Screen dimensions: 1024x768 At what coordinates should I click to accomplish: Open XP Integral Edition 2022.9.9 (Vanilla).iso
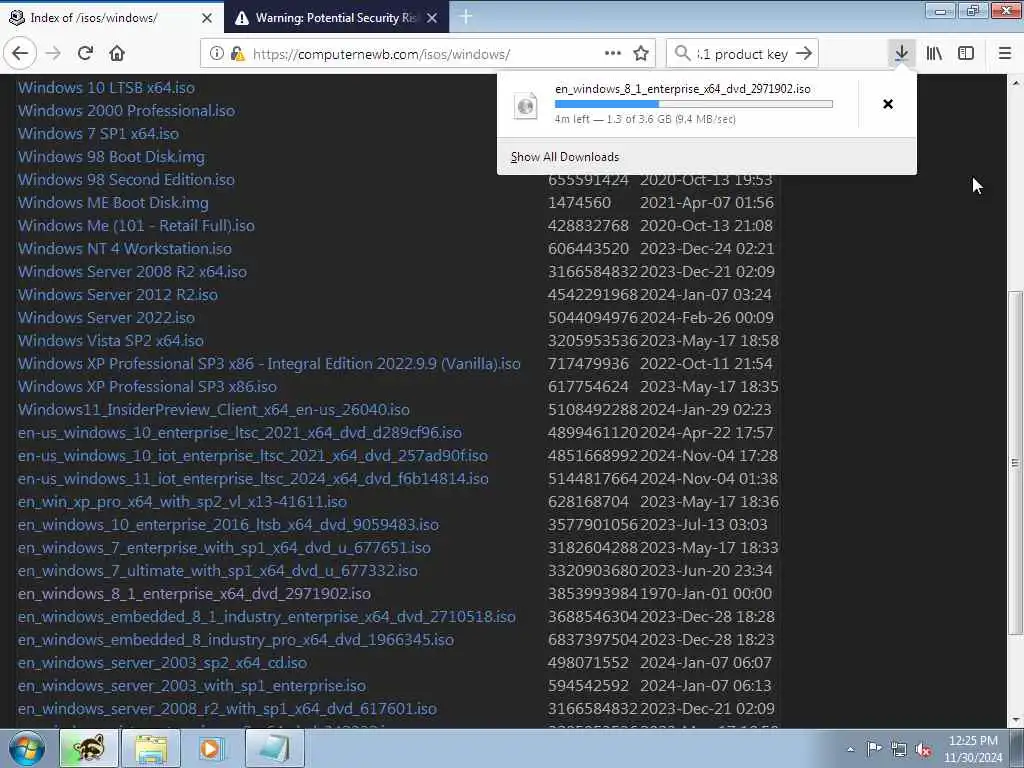coord(269,363)
